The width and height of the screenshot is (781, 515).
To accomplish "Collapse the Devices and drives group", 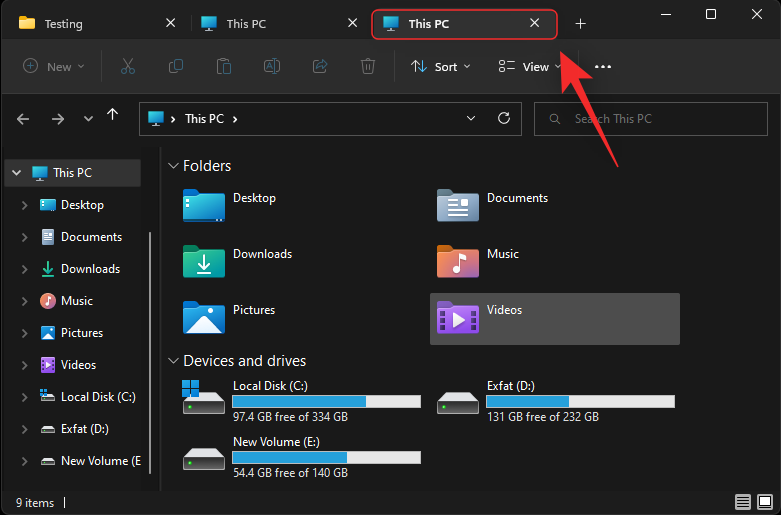I will 173,361.
